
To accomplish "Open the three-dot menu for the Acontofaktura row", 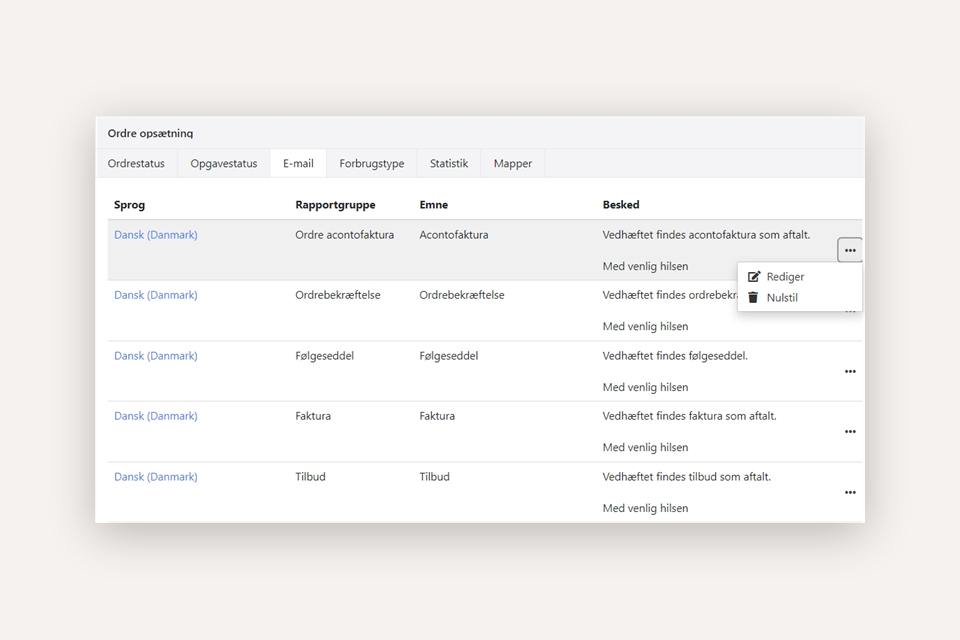I will tap(849, 251).
